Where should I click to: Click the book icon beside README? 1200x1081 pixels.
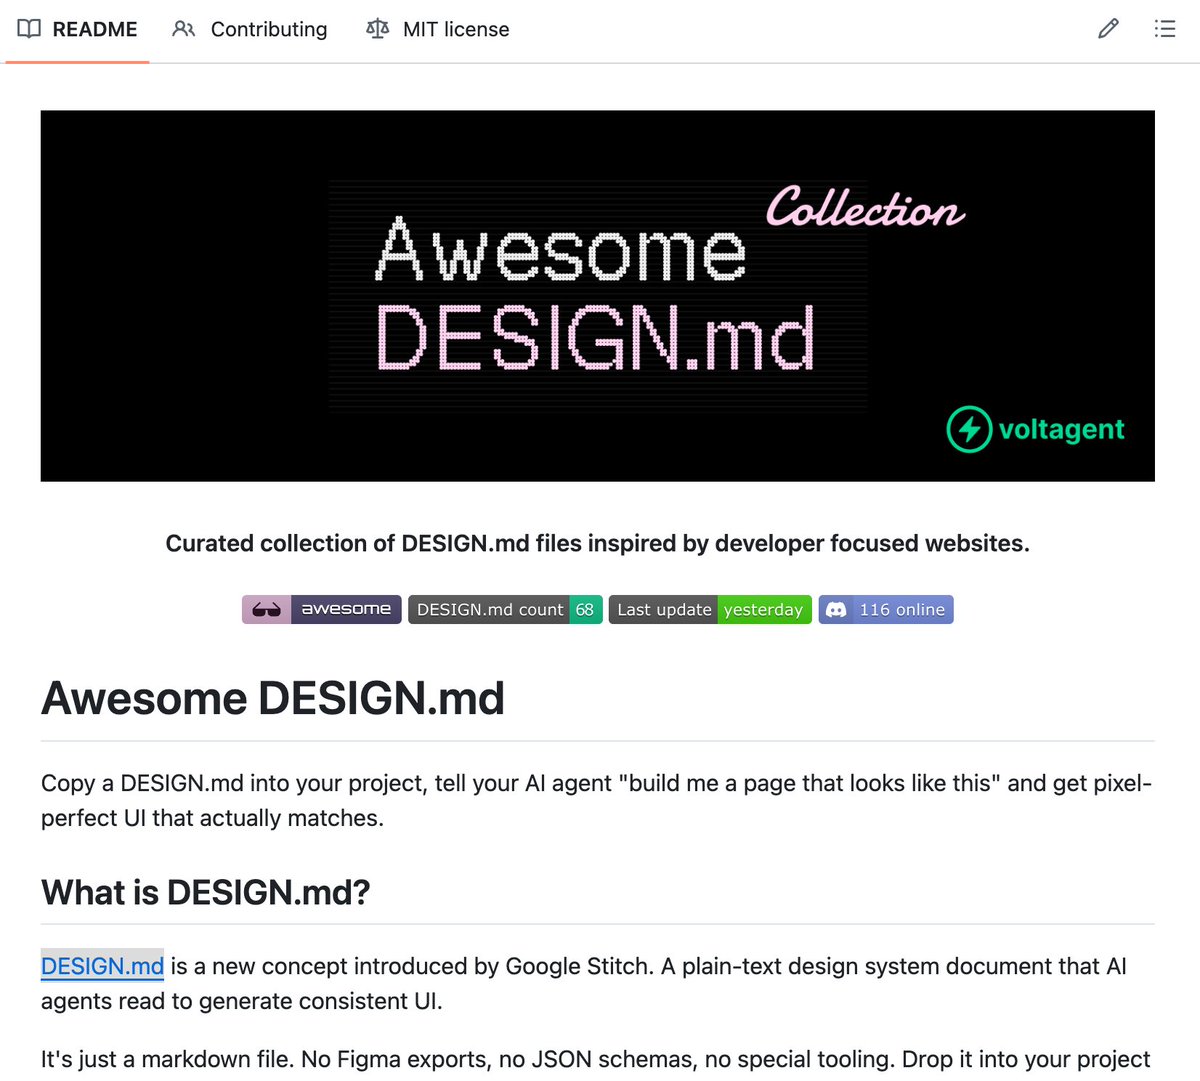pos(29,29)
